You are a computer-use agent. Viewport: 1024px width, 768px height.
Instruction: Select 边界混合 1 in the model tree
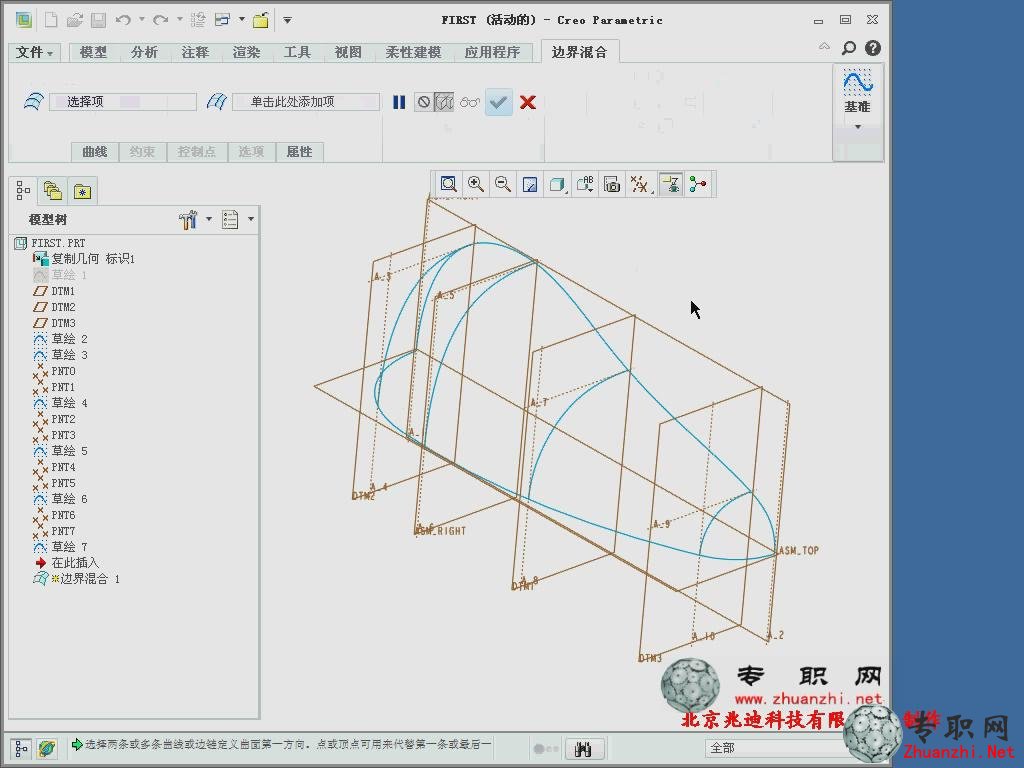tap(76, 579)
